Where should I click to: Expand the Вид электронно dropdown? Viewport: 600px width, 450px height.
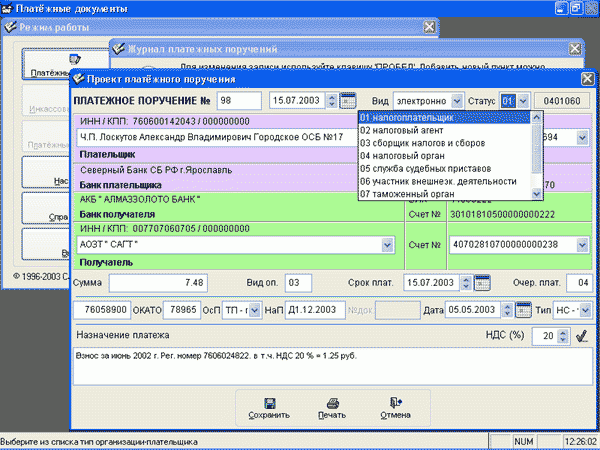(457, 101)
